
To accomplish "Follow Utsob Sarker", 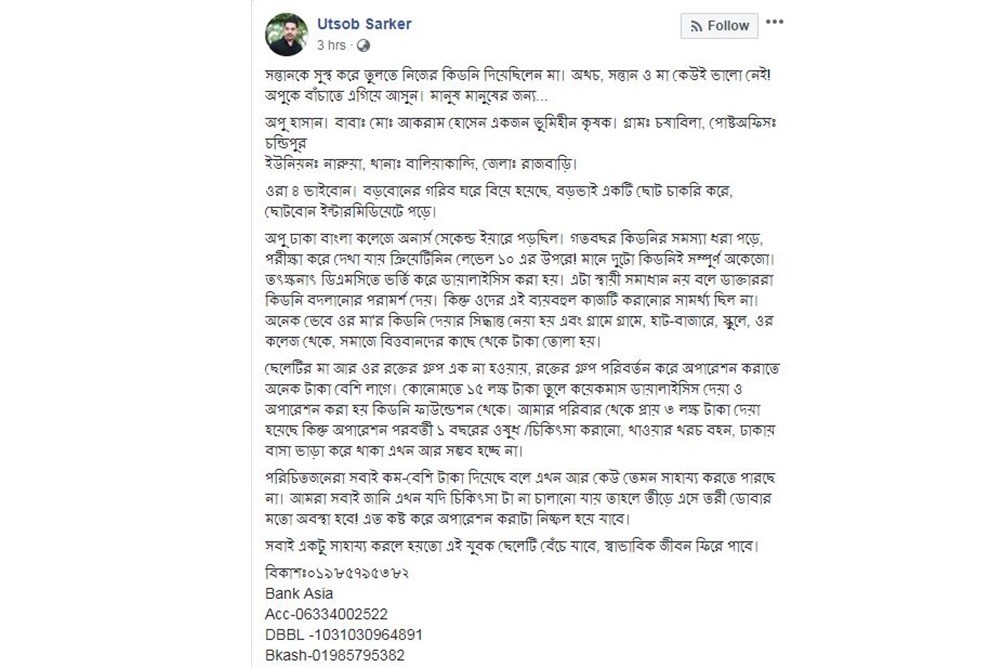I will 719,26.
